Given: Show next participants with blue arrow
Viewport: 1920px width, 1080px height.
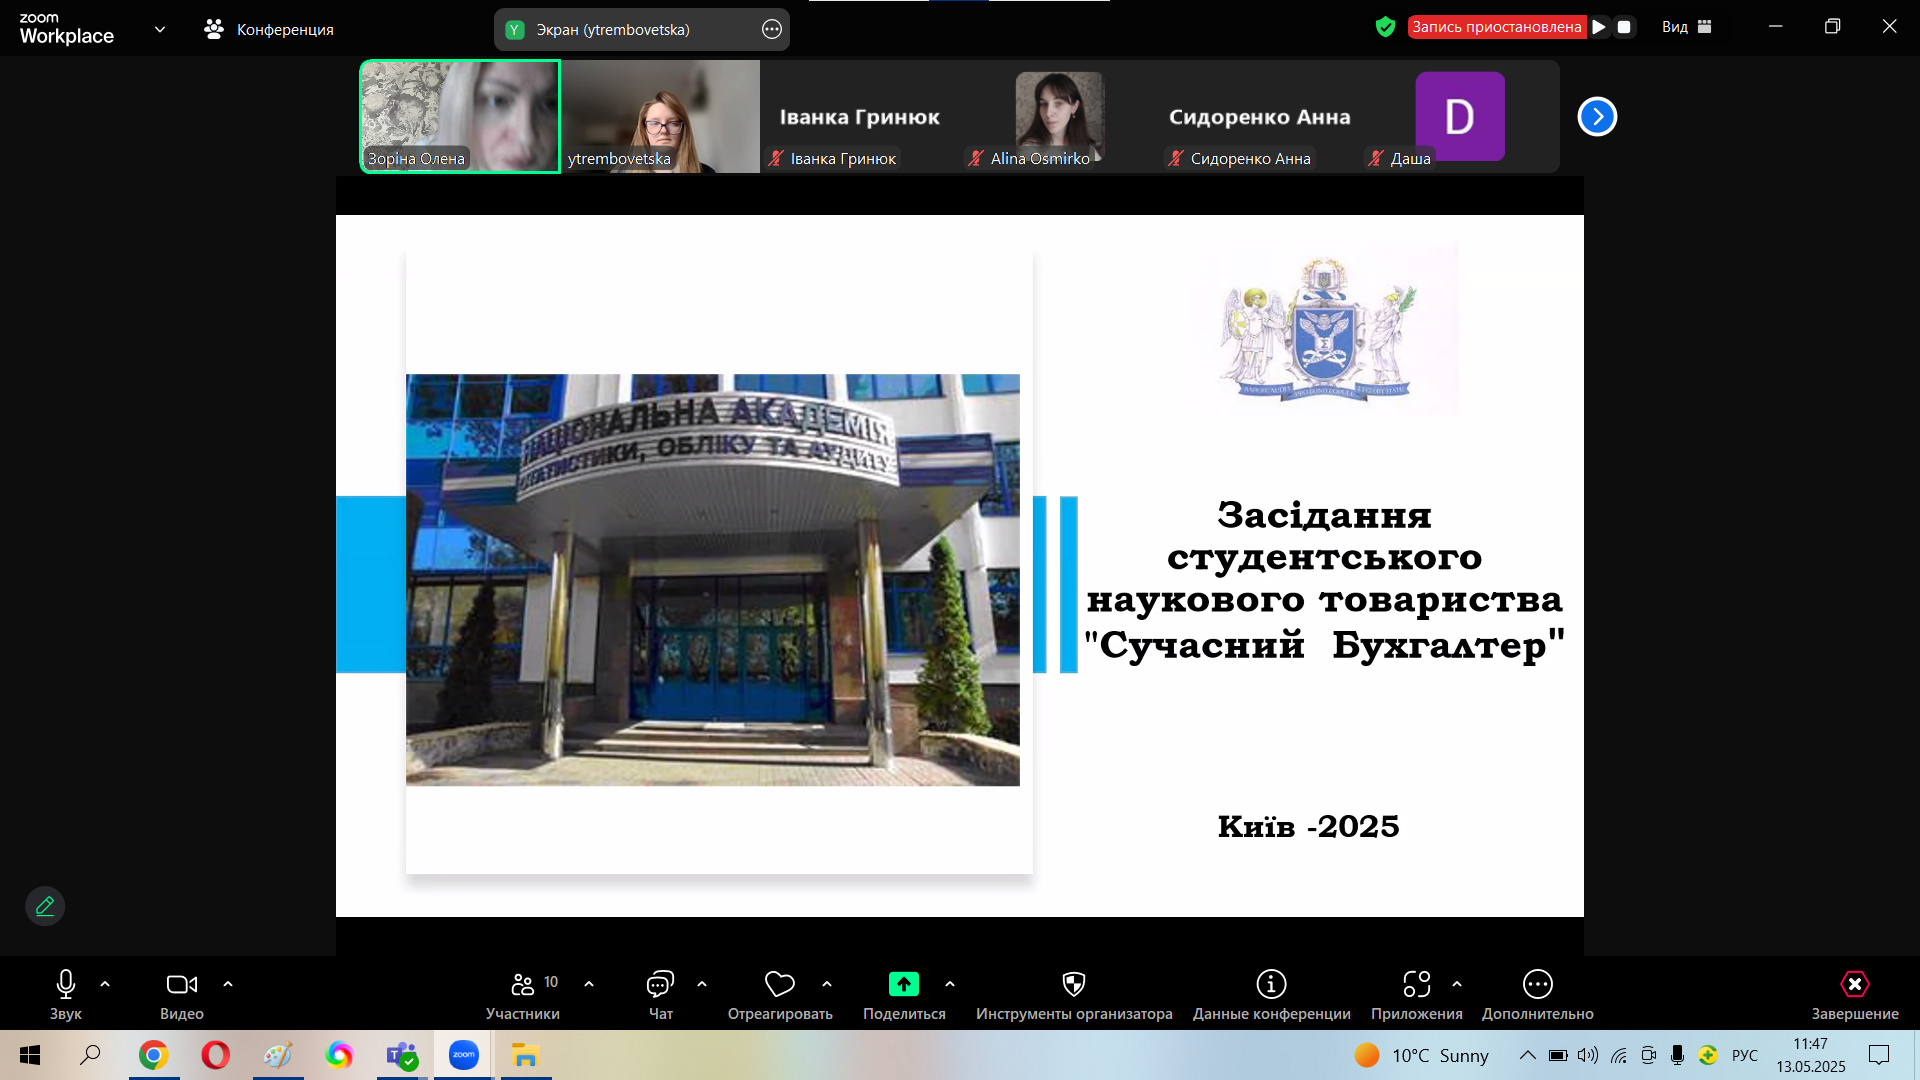Looking at the screenshot, I should coord(1597,117).
